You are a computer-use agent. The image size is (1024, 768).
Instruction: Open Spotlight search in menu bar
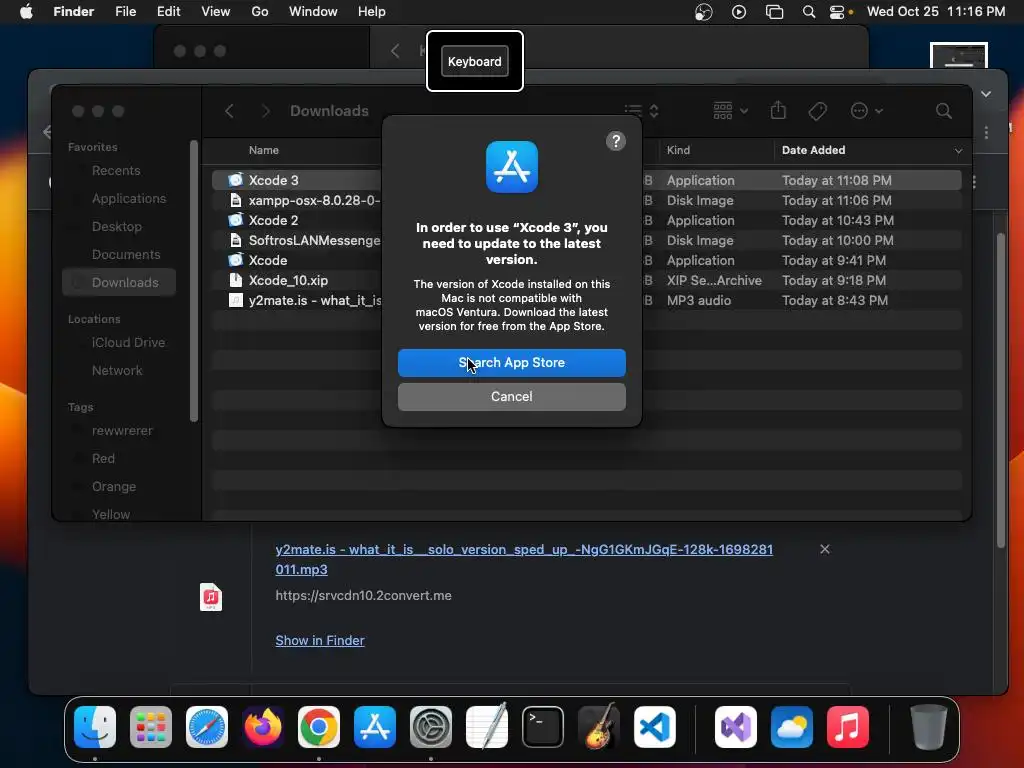pyautogui.click(x=808, y=12)
